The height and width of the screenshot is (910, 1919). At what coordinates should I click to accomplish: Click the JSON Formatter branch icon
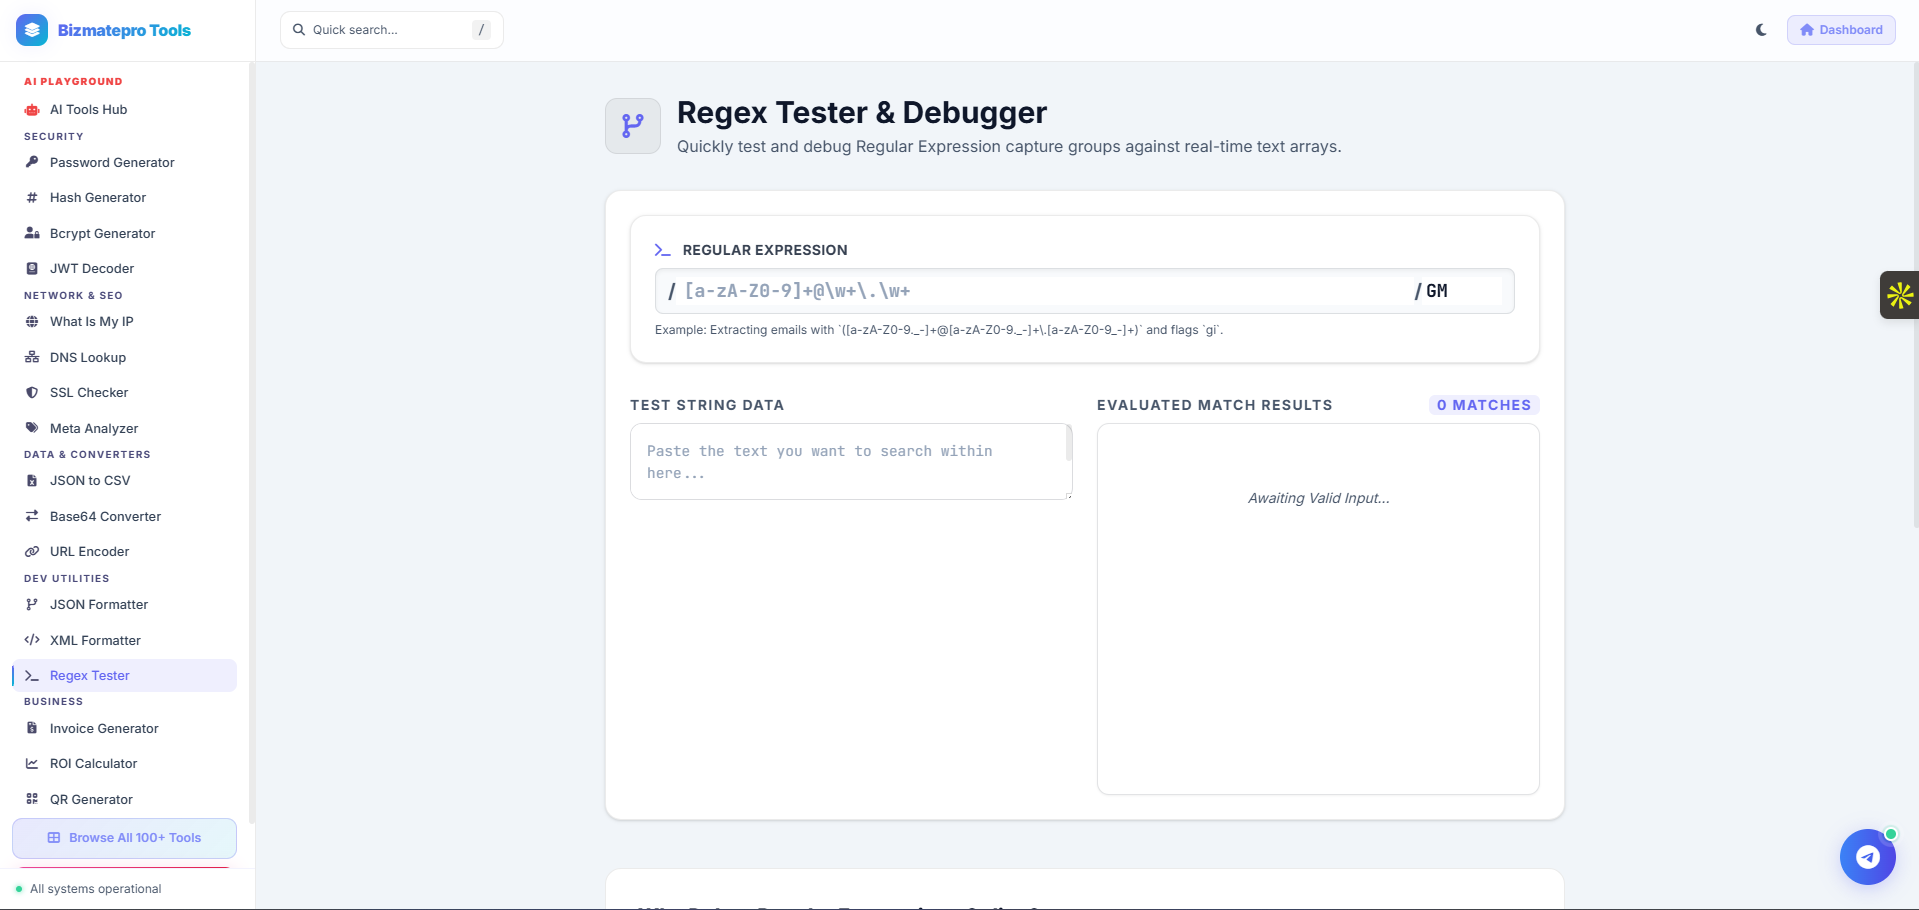click(x=32, y=605)
